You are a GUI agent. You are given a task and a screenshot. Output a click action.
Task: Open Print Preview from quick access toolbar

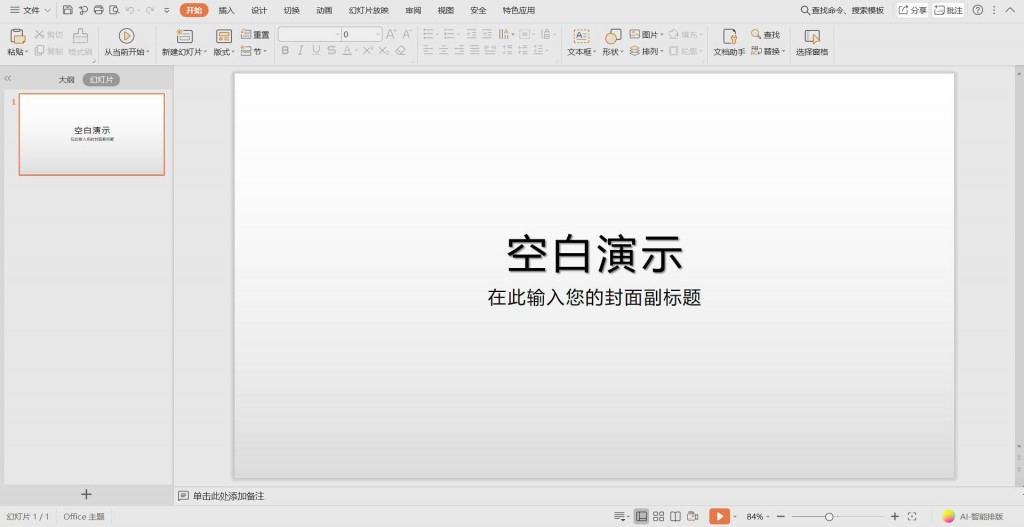114,10
